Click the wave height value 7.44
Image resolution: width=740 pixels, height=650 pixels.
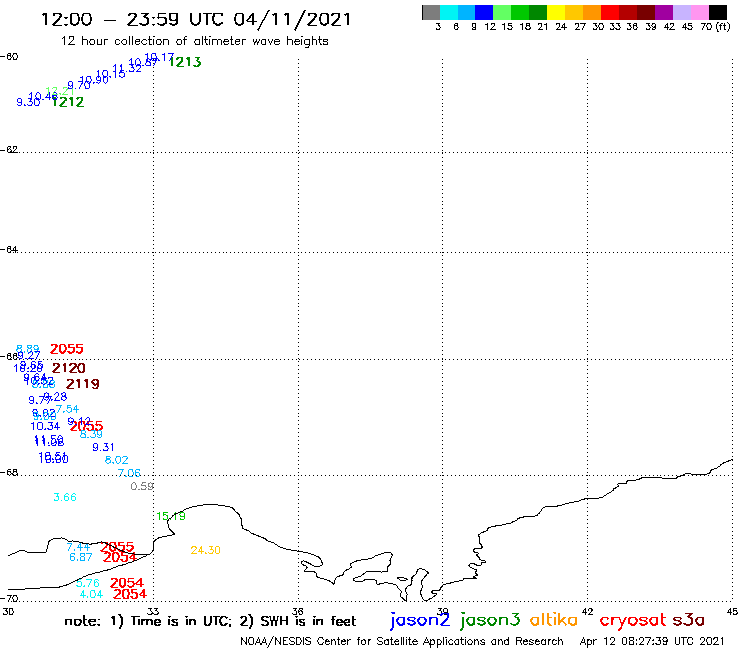[x=78, y=547]
